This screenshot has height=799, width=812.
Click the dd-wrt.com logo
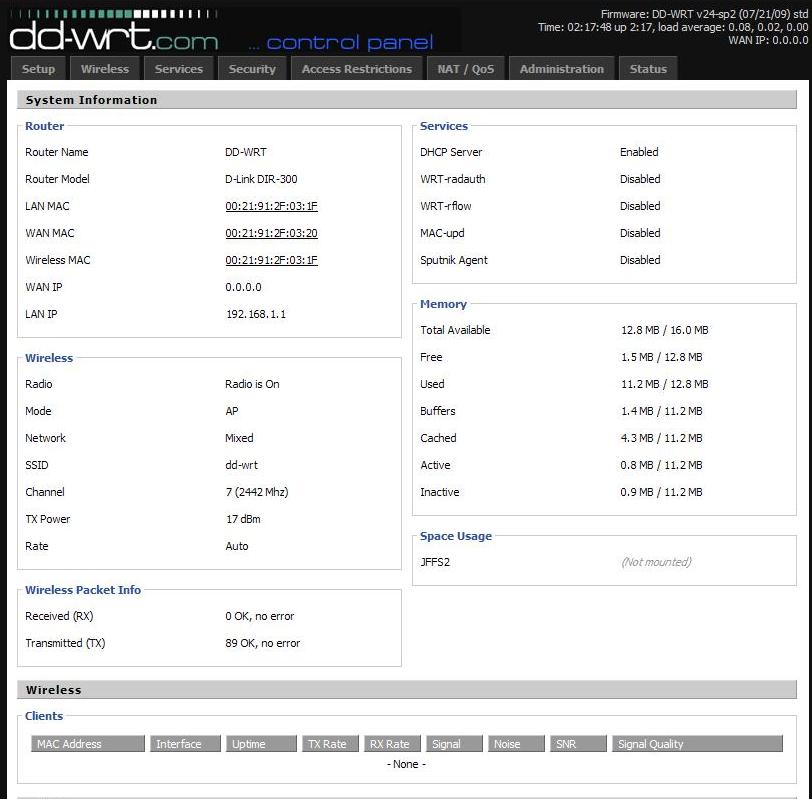(x=114, y=31)
